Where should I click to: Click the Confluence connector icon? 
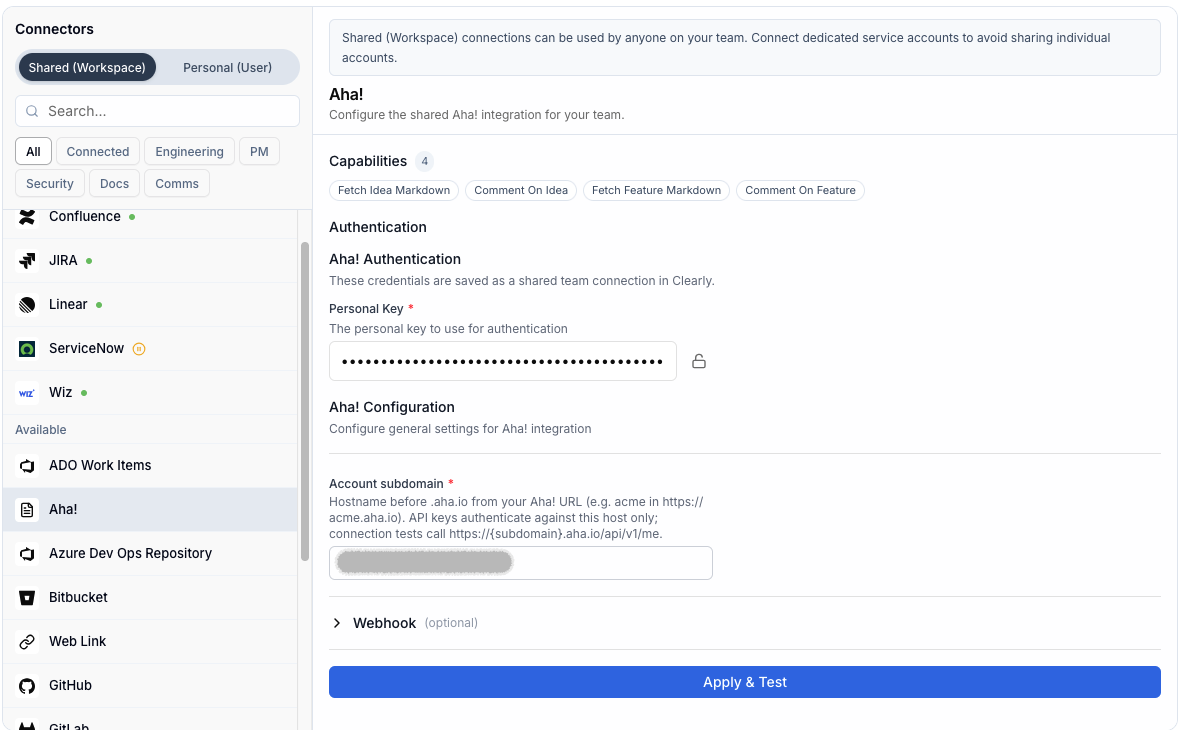click(27, 217)
